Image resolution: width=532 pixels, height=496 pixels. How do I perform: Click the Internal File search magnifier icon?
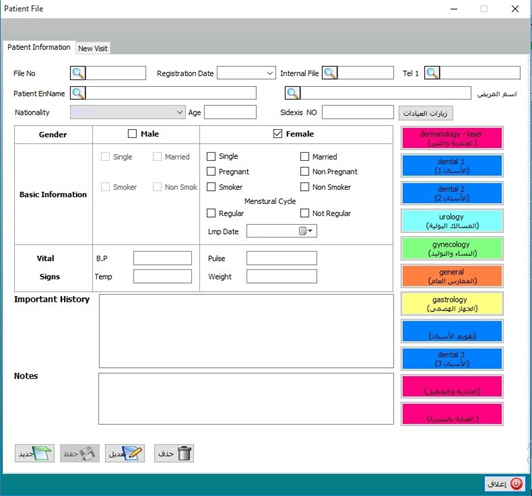pos(330,73)
